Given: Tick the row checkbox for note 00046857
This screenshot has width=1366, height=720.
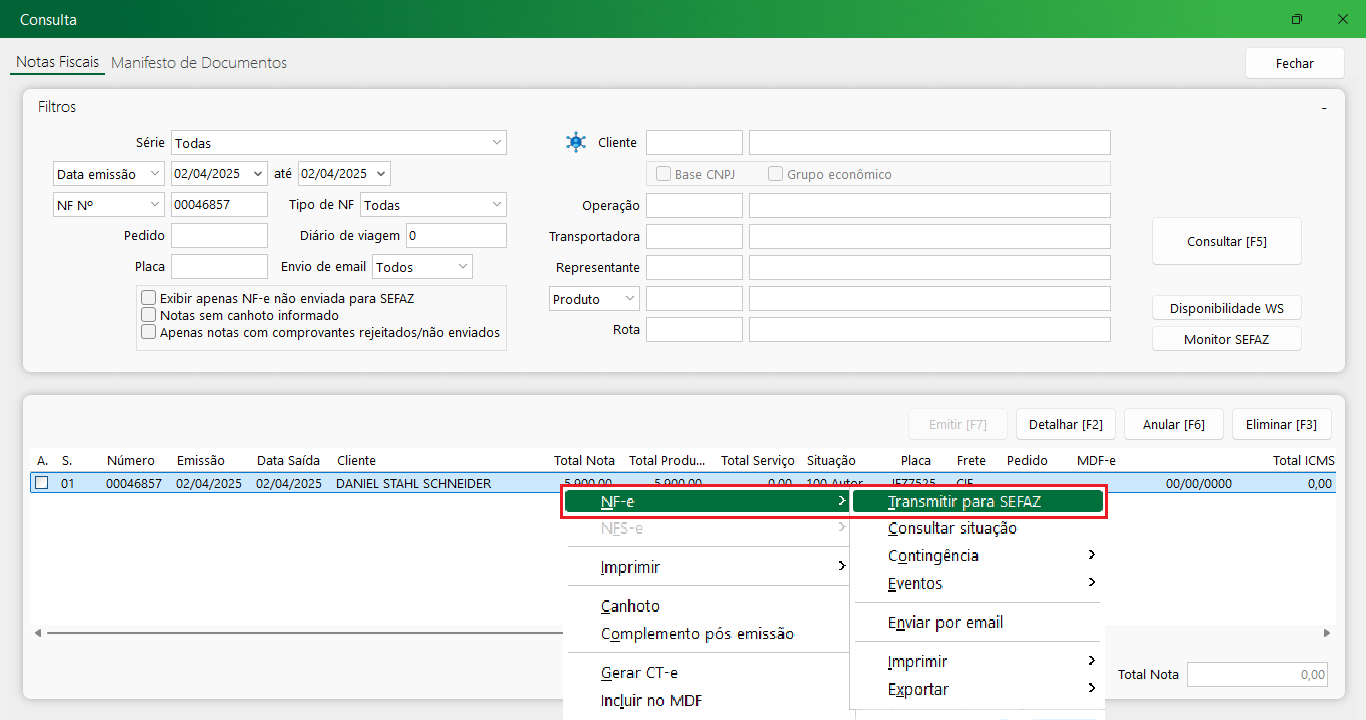Looking at the screenshot, I should pos(42,483).
